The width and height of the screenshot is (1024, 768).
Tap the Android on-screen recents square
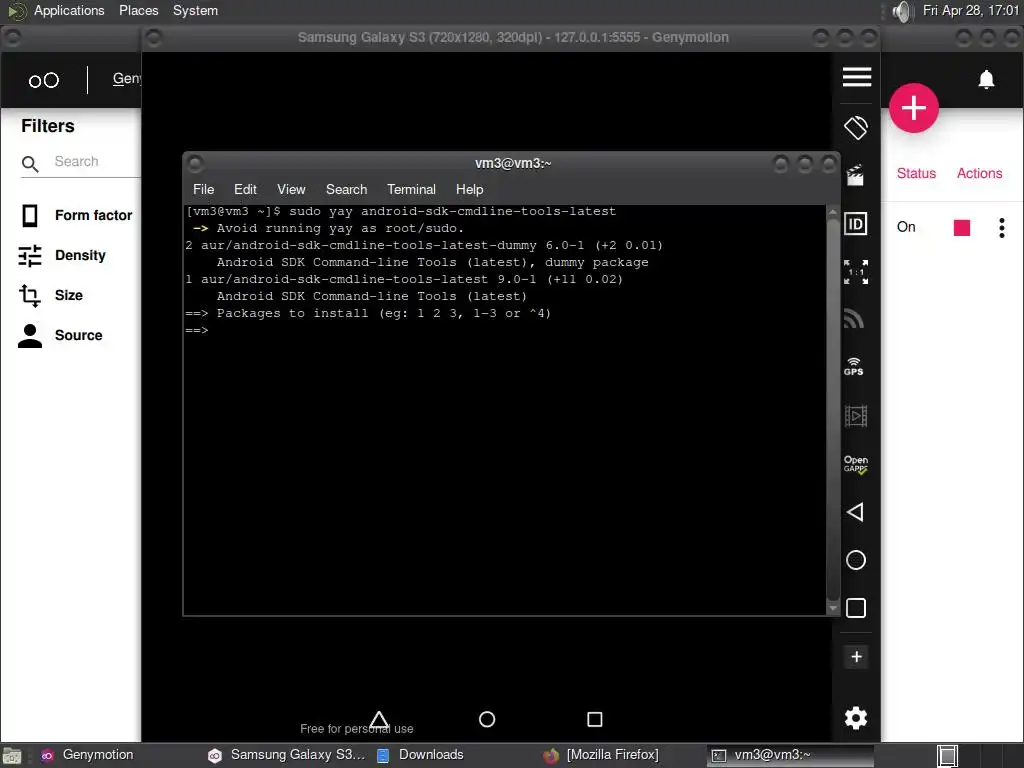(x=594, y=719)
